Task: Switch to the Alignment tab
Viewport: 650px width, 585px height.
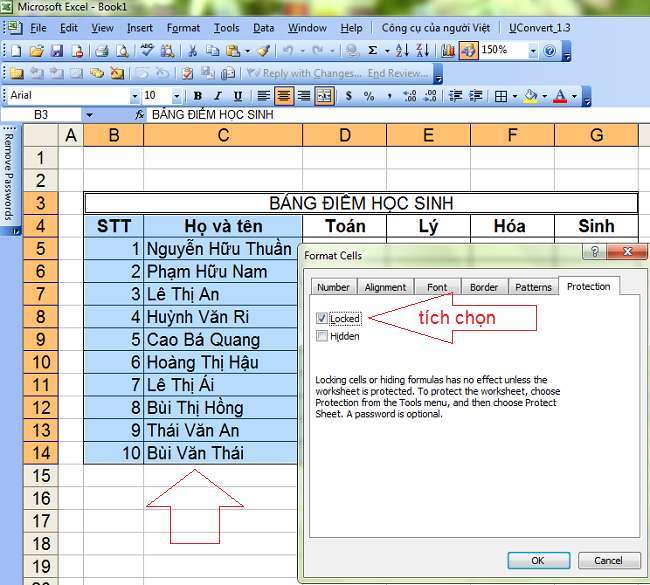Action: (385, 287)
